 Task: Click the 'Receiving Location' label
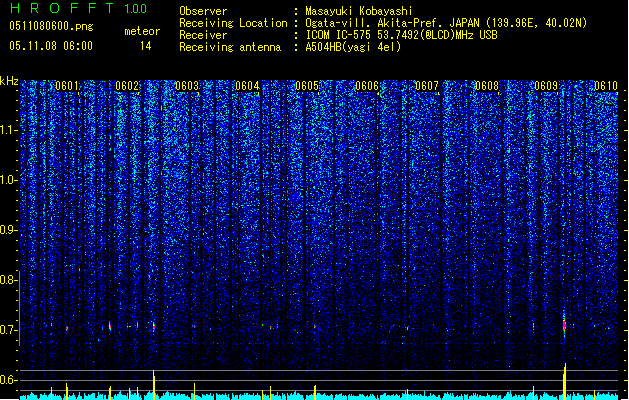pyautogui.click(x=233, y=23)
